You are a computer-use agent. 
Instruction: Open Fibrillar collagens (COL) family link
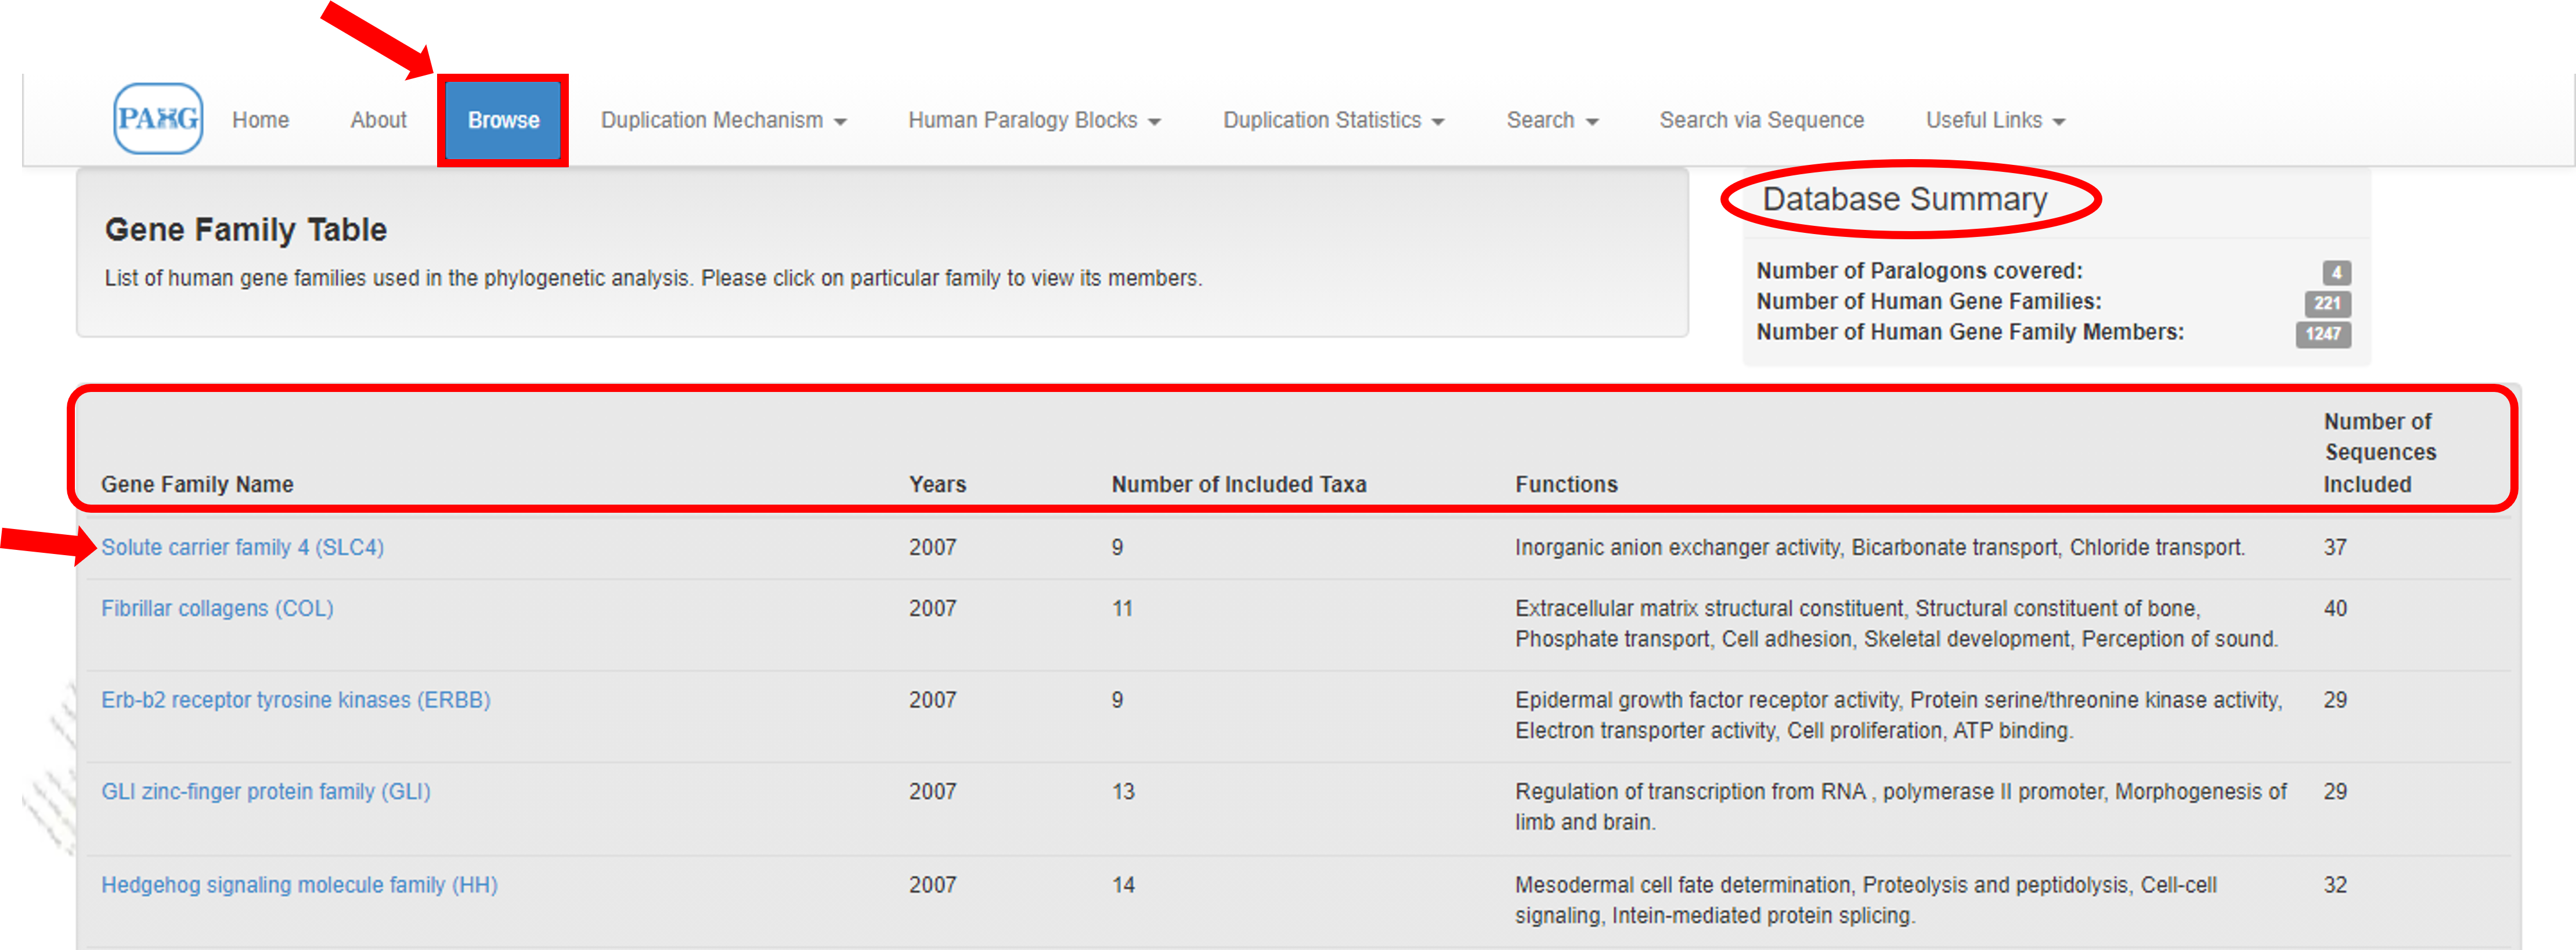[x=217, y=608]
